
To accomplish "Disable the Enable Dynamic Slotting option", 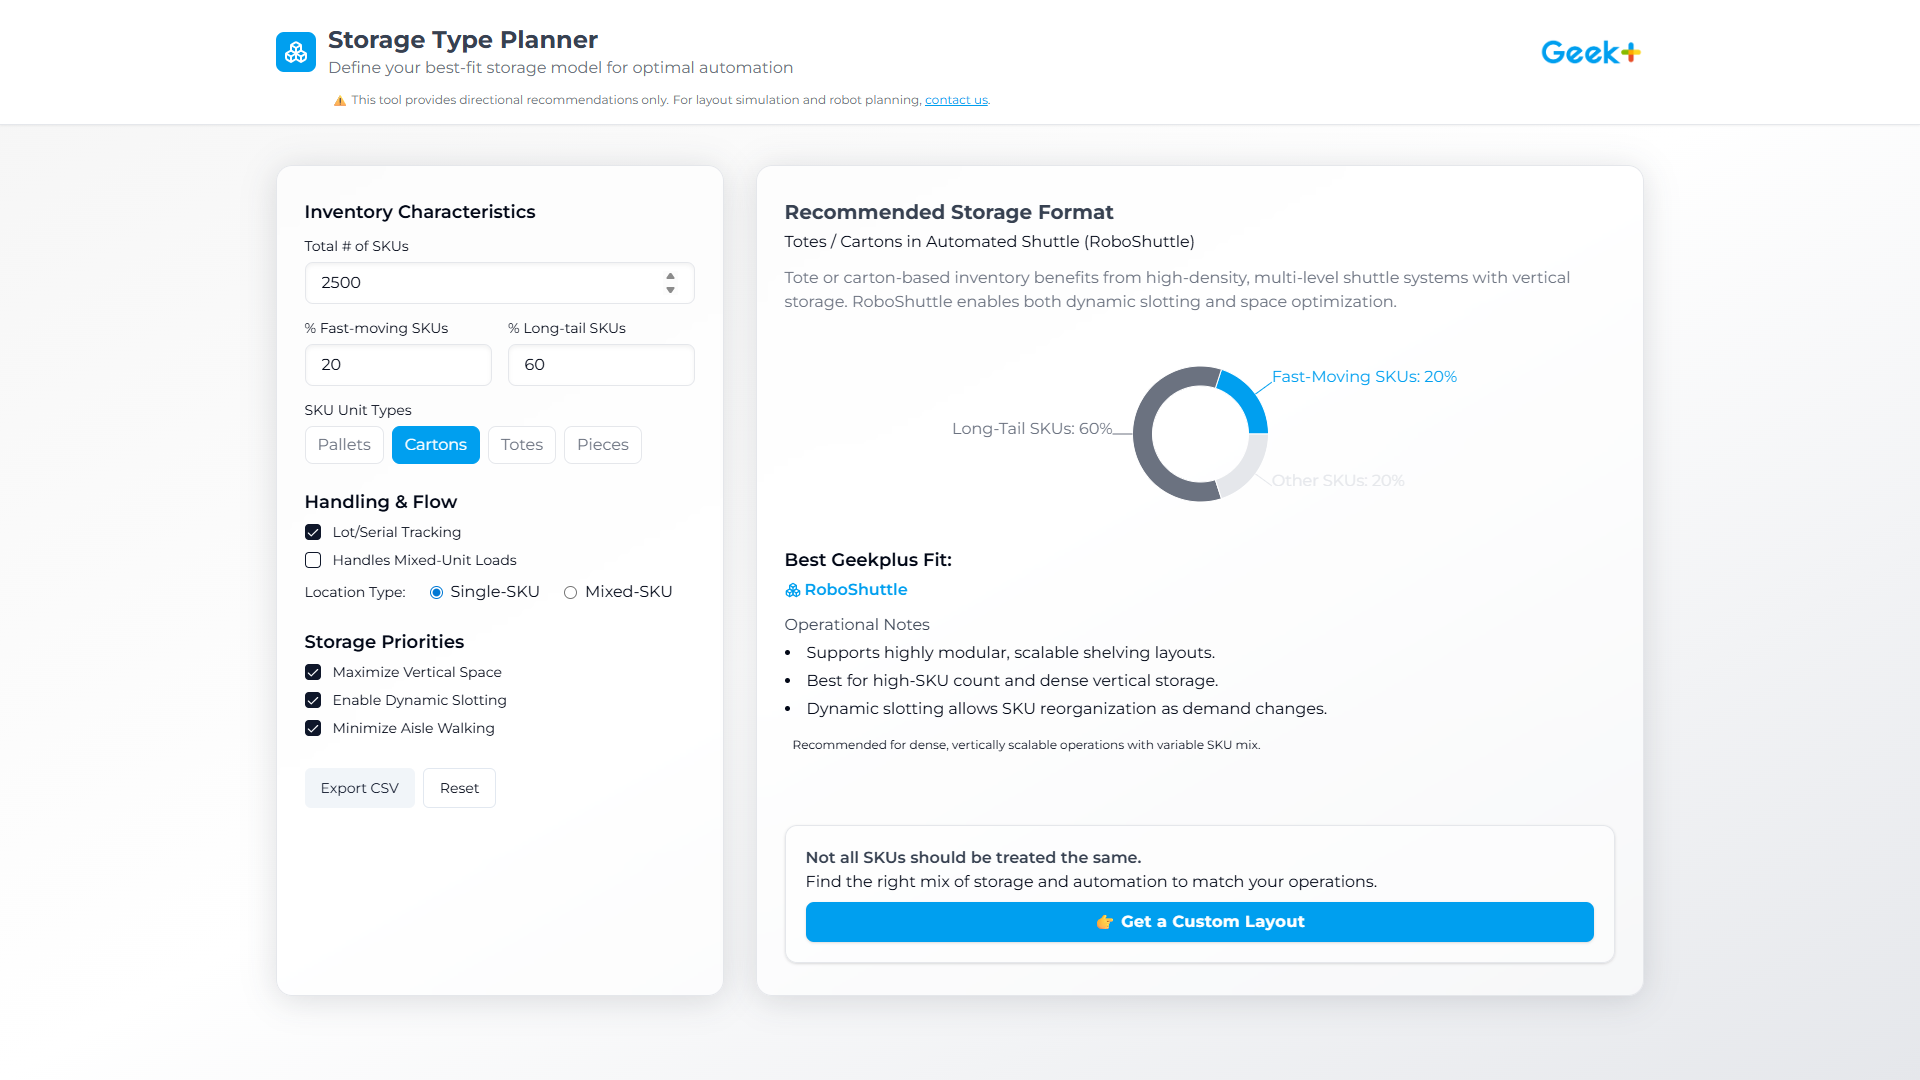I will [313, 700].
